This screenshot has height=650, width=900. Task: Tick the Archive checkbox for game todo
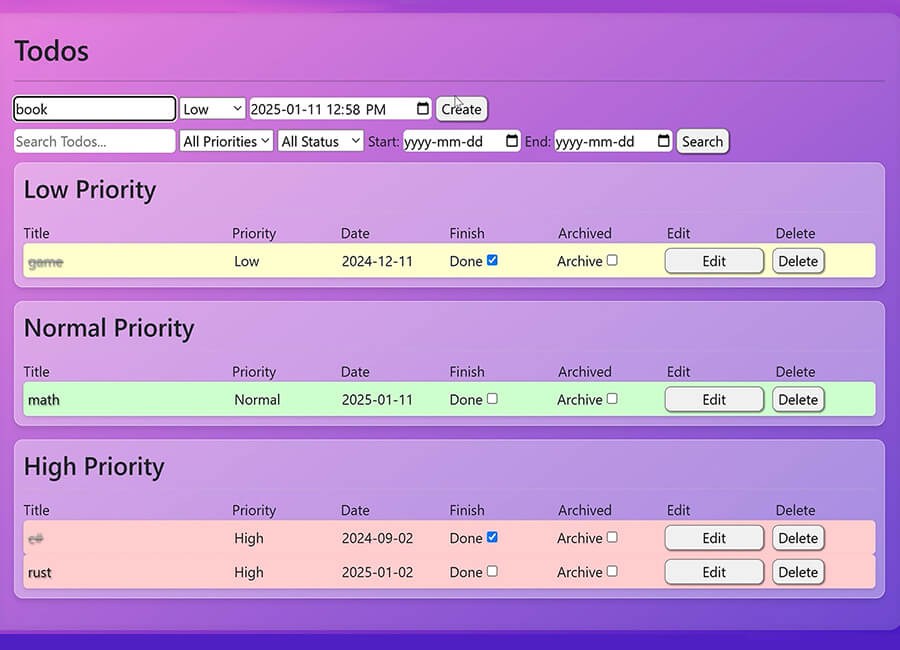pyautogui.click(x=612, y=261)
